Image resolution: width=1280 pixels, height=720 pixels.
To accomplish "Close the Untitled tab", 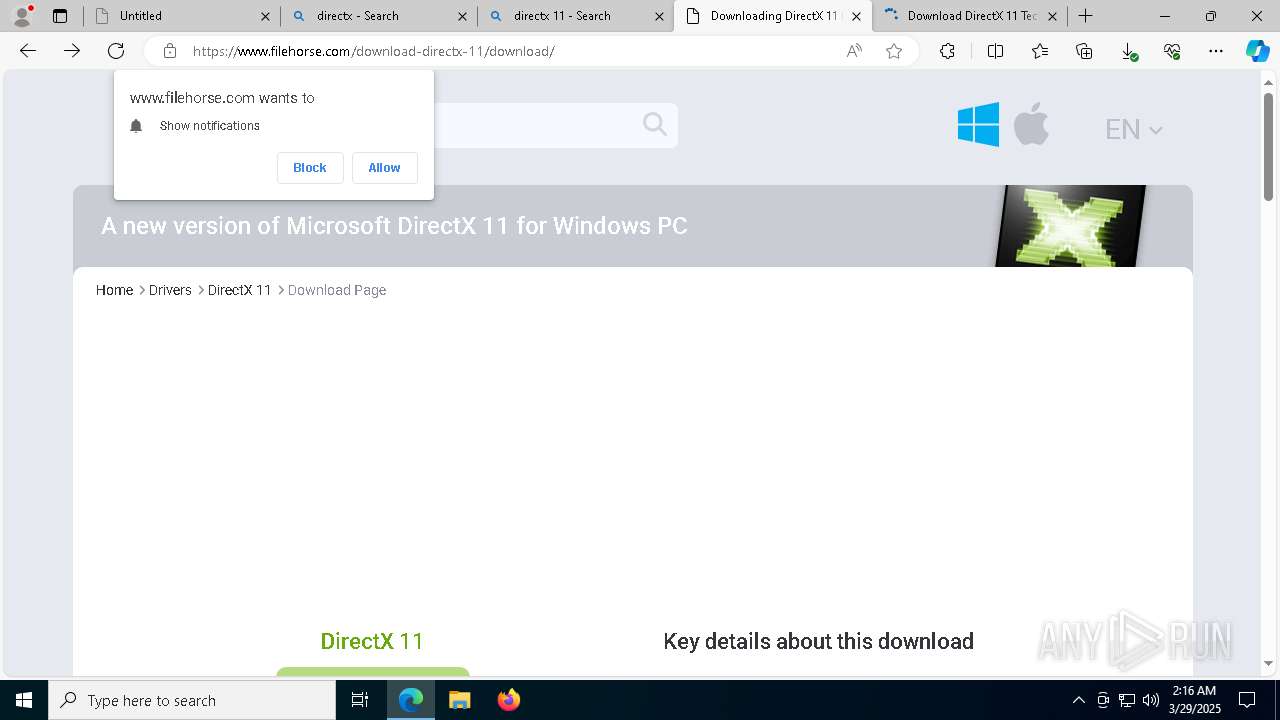I will pyautogui.click(x=265, y=16).
